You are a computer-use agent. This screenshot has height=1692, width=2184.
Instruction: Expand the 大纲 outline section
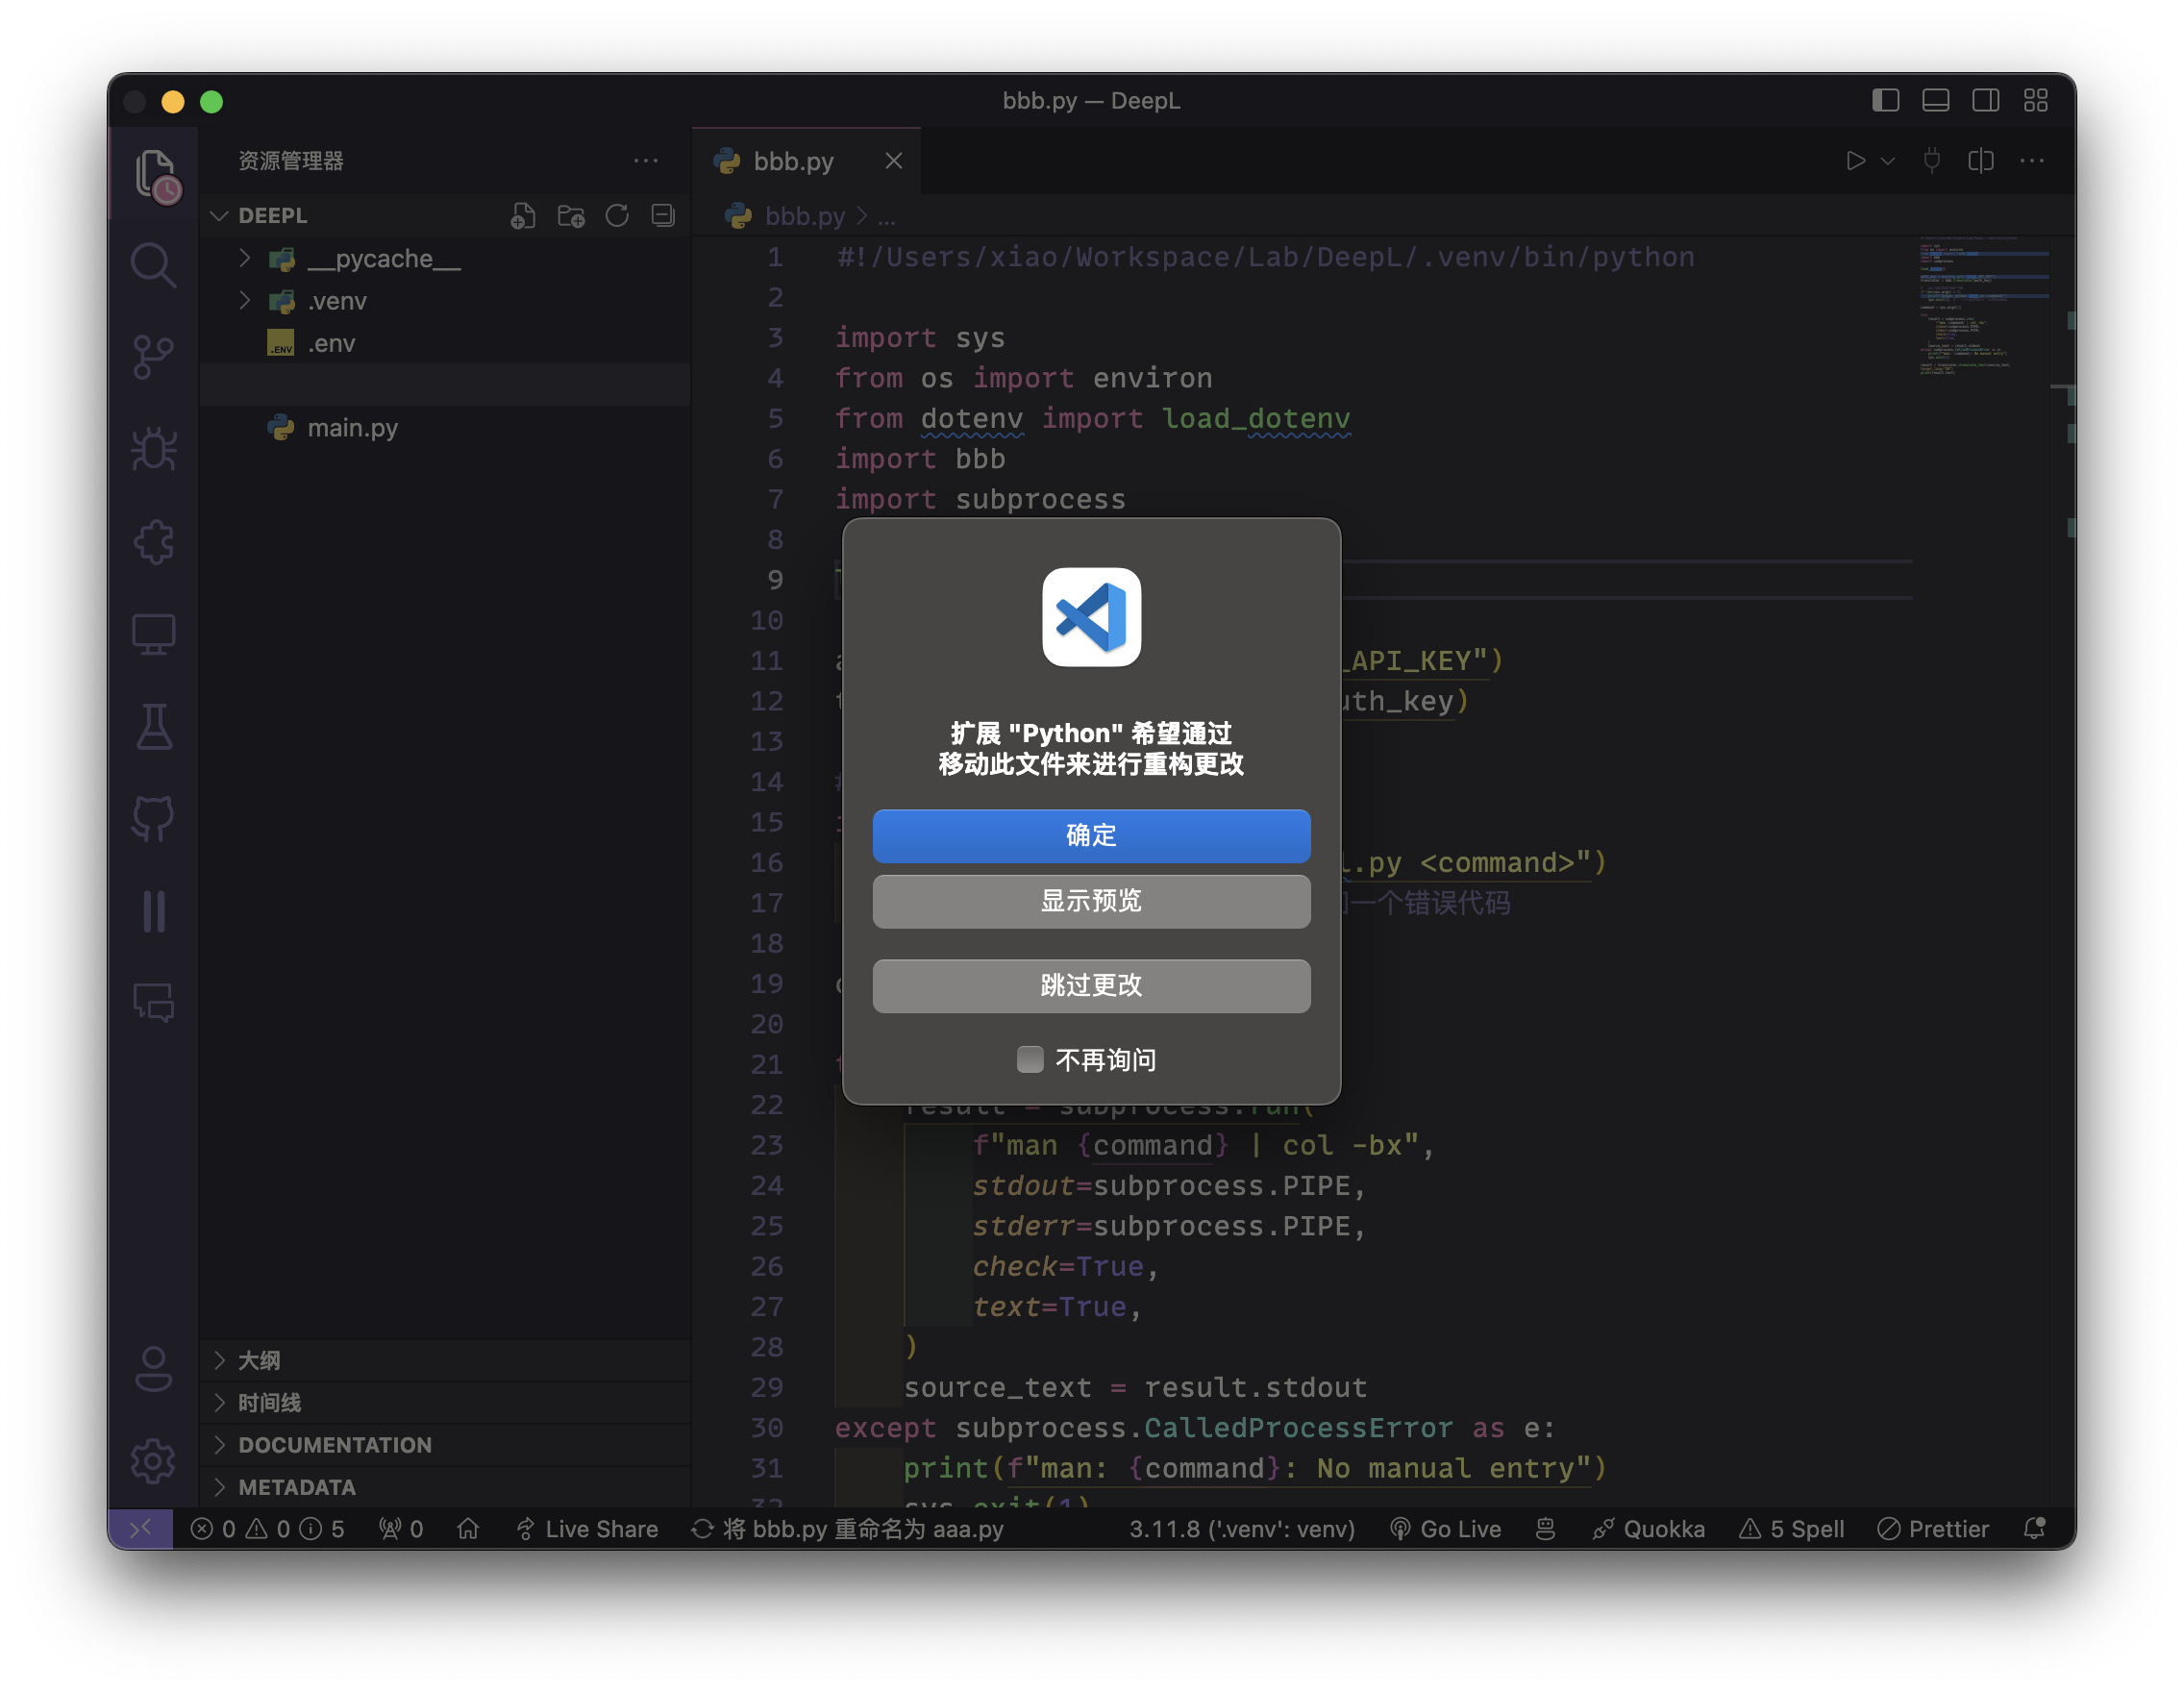(x=259, y=1360)
